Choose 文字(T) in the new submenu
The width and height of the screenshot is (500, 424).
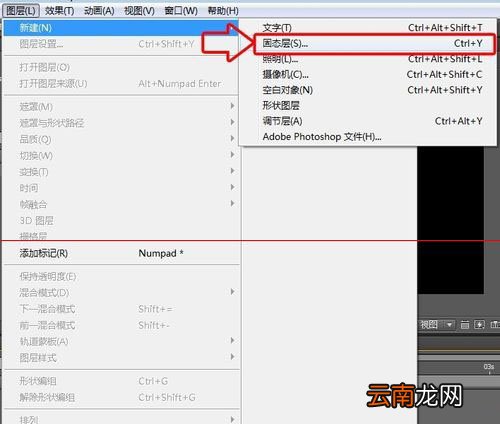368,28
